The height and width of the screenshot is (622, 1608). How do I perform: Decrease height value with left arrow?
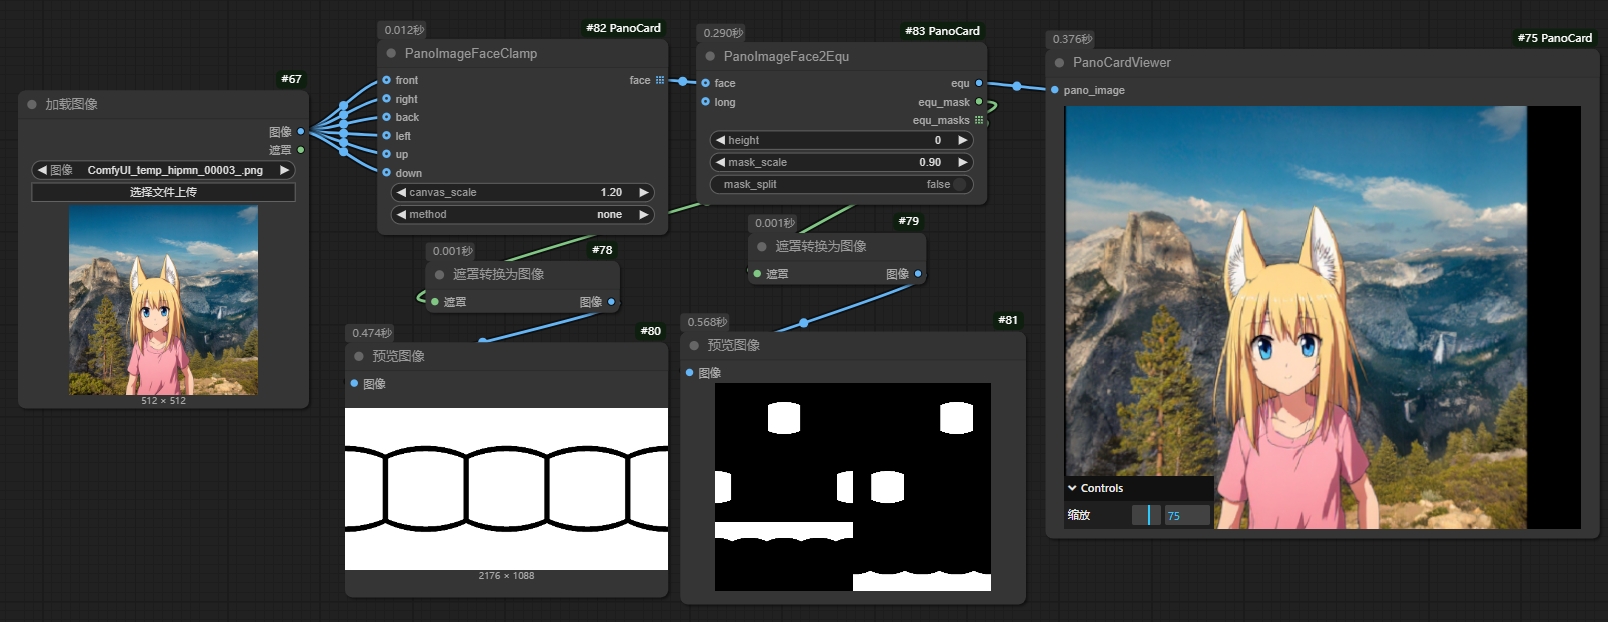pyautogui.click(x=720, y=140)
